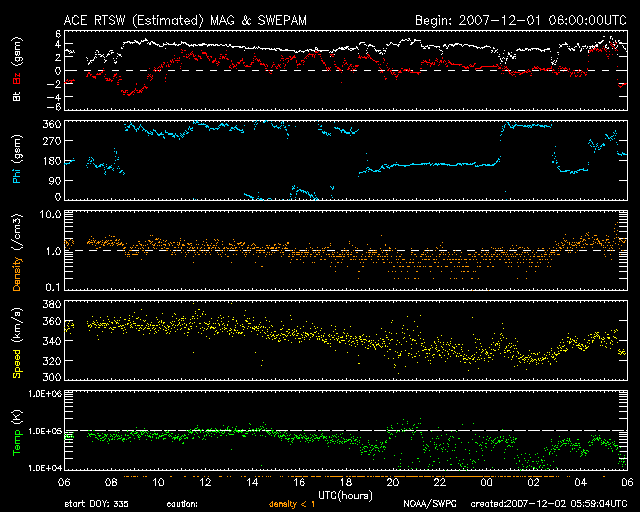640x512 pixels.
Task: Click the '20' hour tick label
Action: (x=393, y=482)
